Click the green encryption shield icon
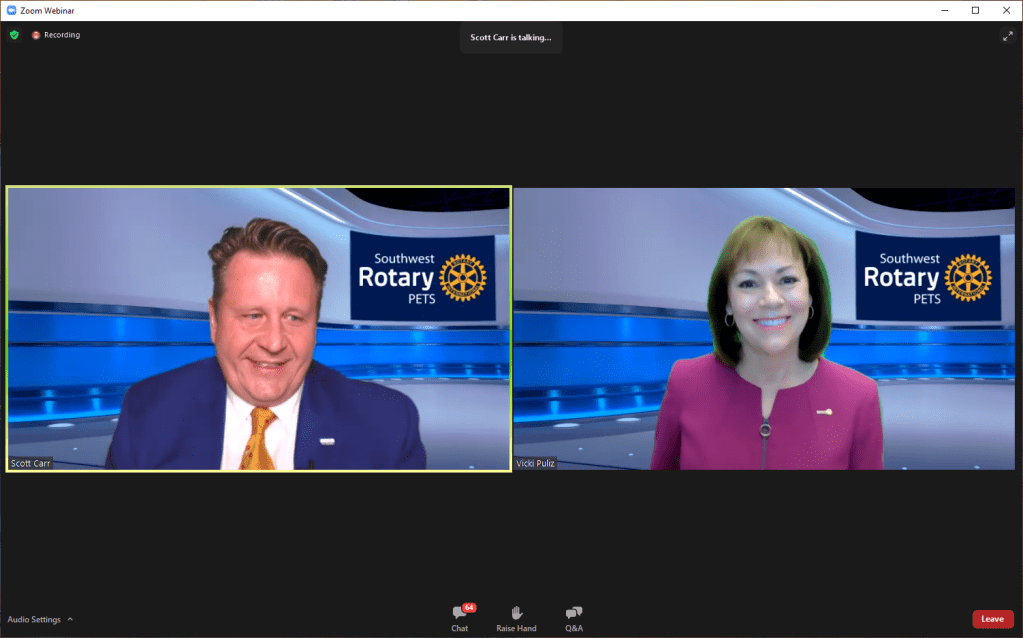 14,35
